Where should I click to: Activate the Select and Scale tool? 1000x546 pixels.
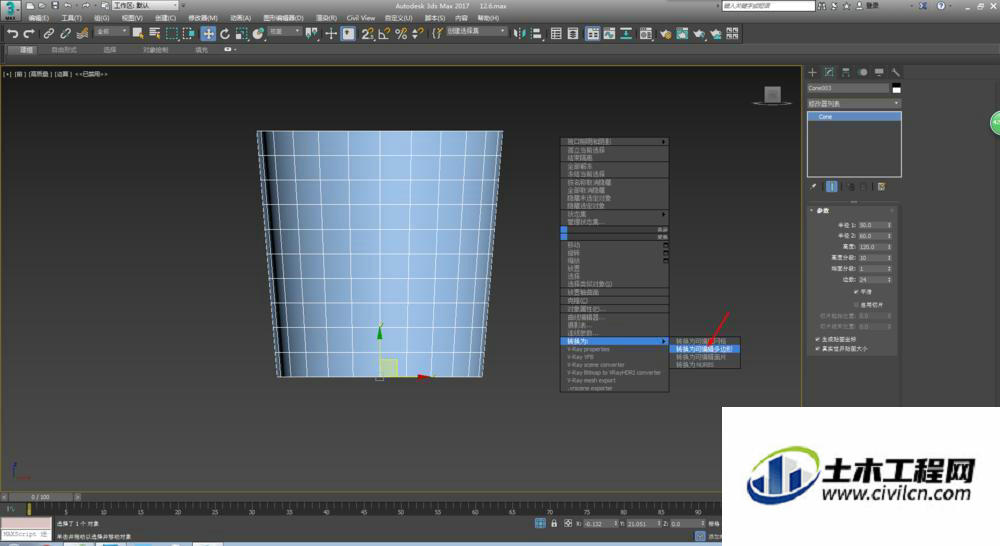click(x=241, y=34)
